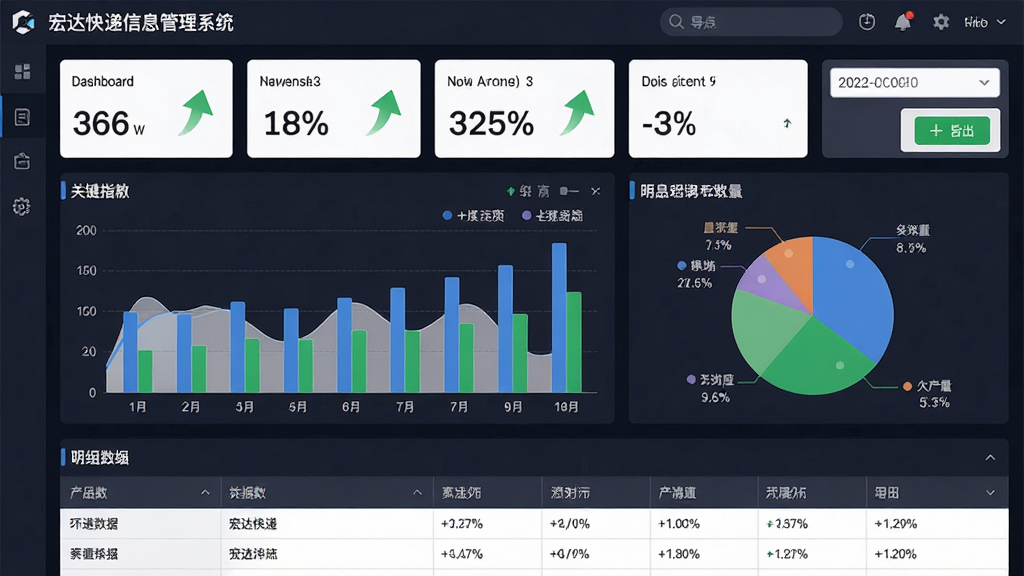Expand the last table column's down chevron
The height and width of the screenshot is (576, 1024).
990,493
